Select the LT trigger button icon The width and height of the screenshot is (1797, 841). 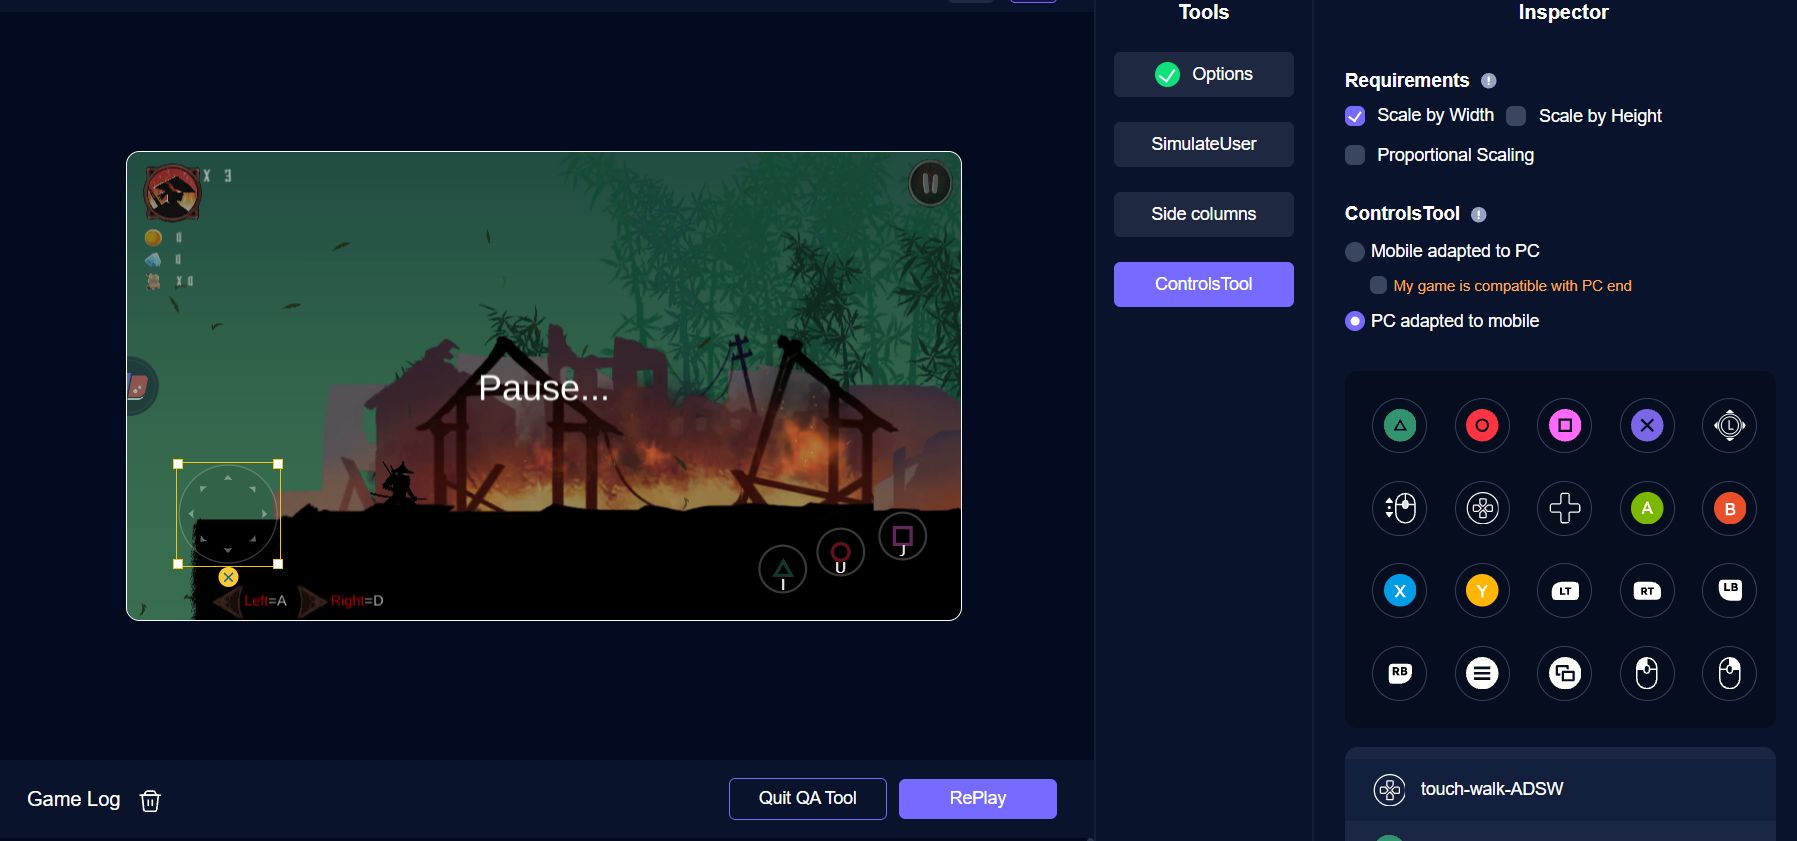coord(1564,590)
